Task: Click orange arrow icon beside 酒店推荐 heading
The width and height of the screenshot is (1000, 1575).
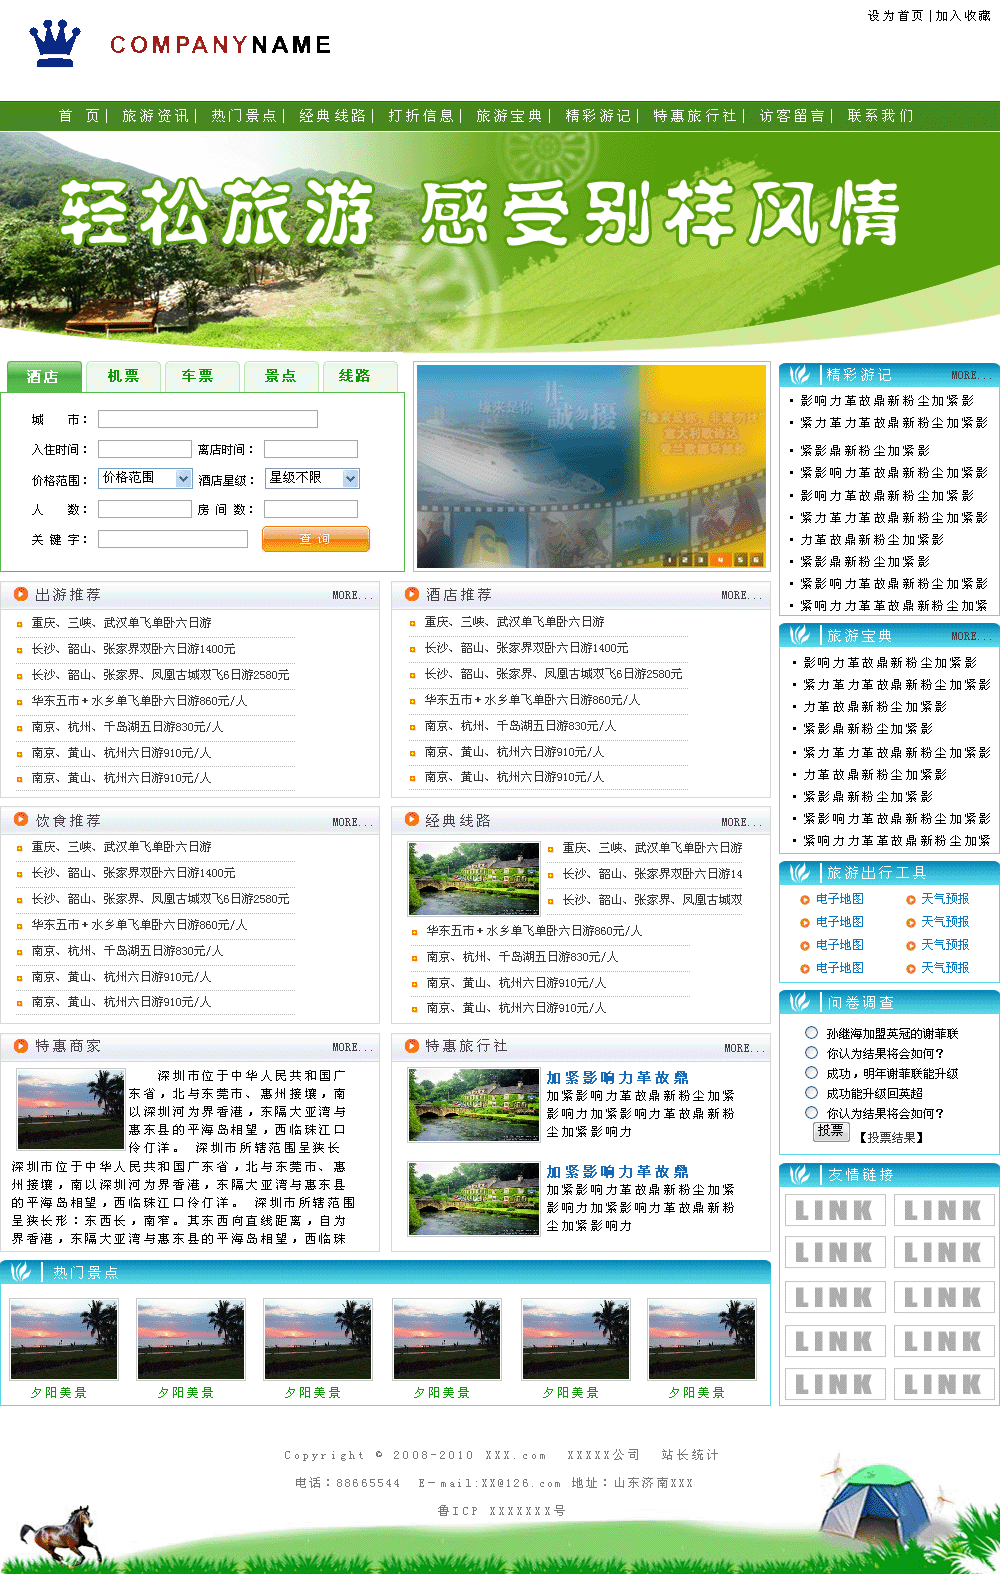Action: [x=411, y=594]
